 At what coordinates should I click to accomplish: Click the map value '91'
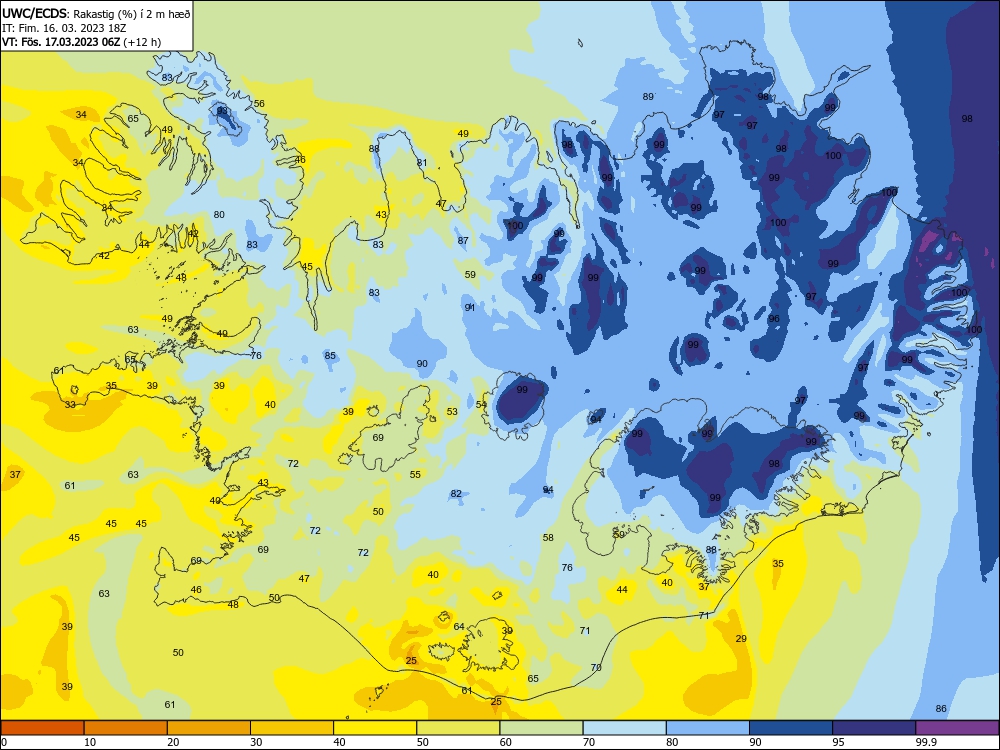pos(470,307)
